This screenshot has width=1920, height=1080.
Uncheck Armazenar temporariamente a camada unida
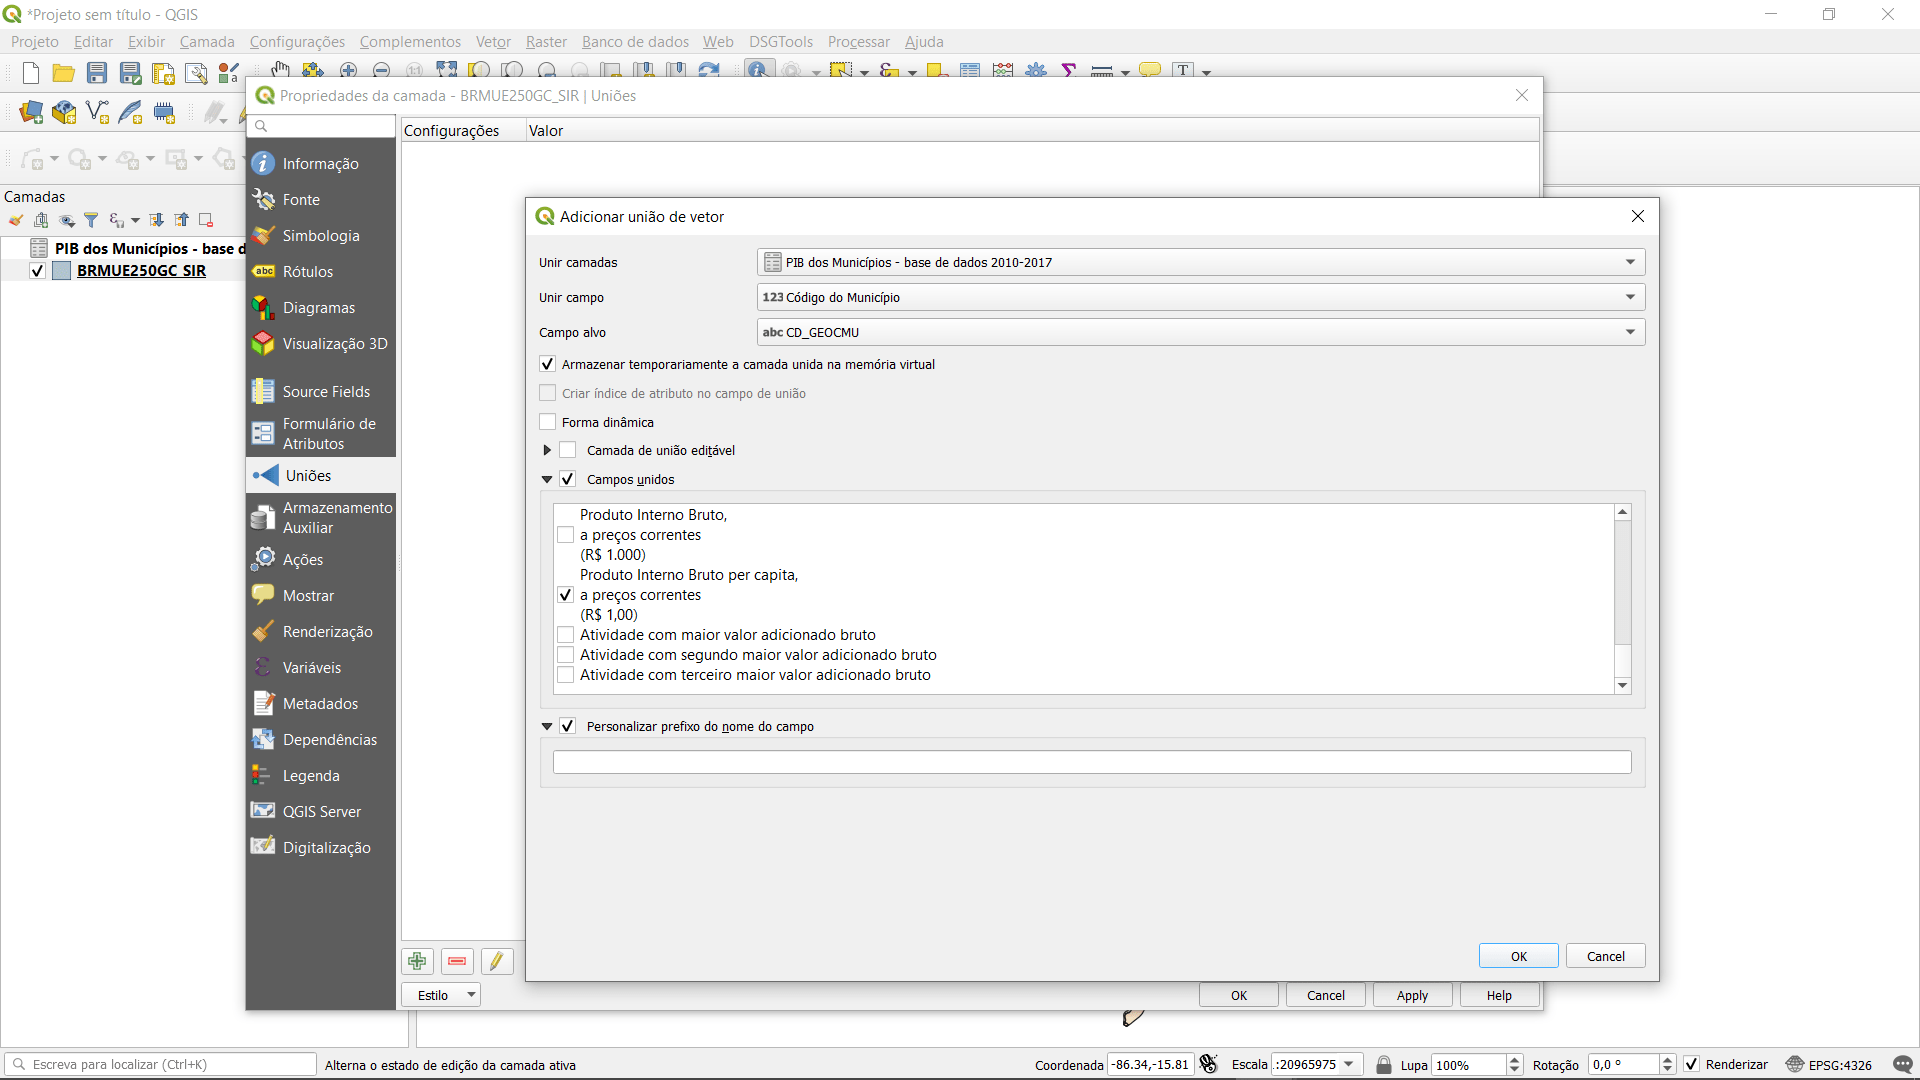click(x=548, y=364)
